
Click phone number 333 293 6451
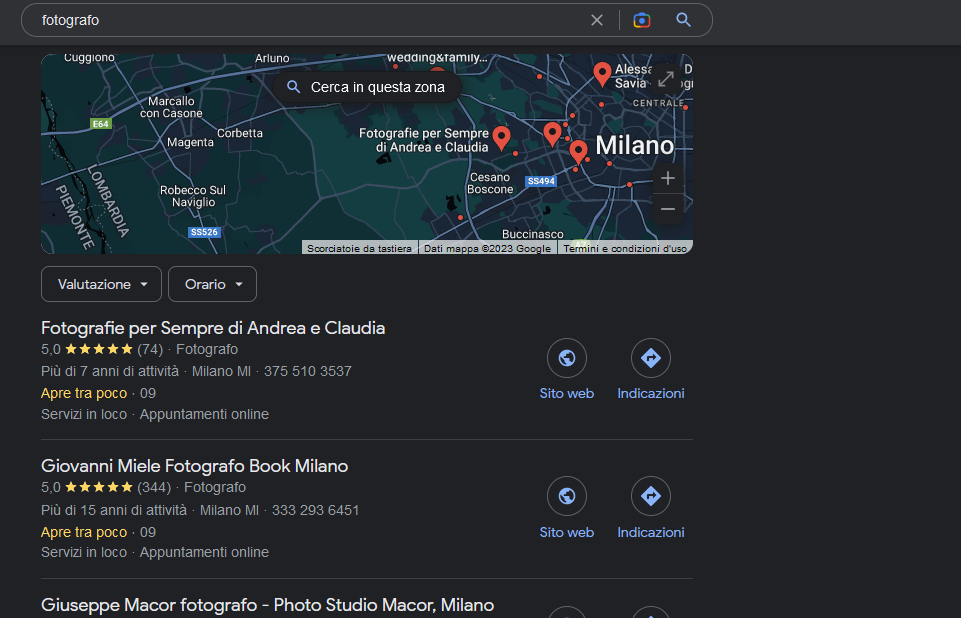click(x=316, y=510)
